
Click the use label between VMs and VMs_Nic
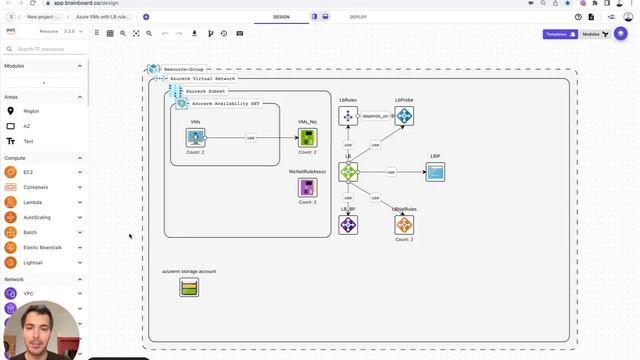pyautogui.click(x=251, y=138)
